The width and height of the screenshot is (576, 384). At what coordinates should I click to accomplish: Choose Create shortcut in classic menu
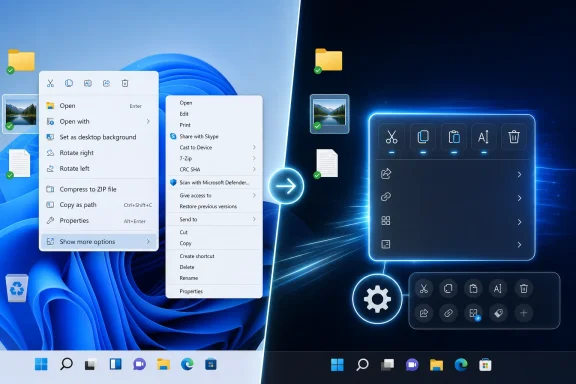[214, 256]
